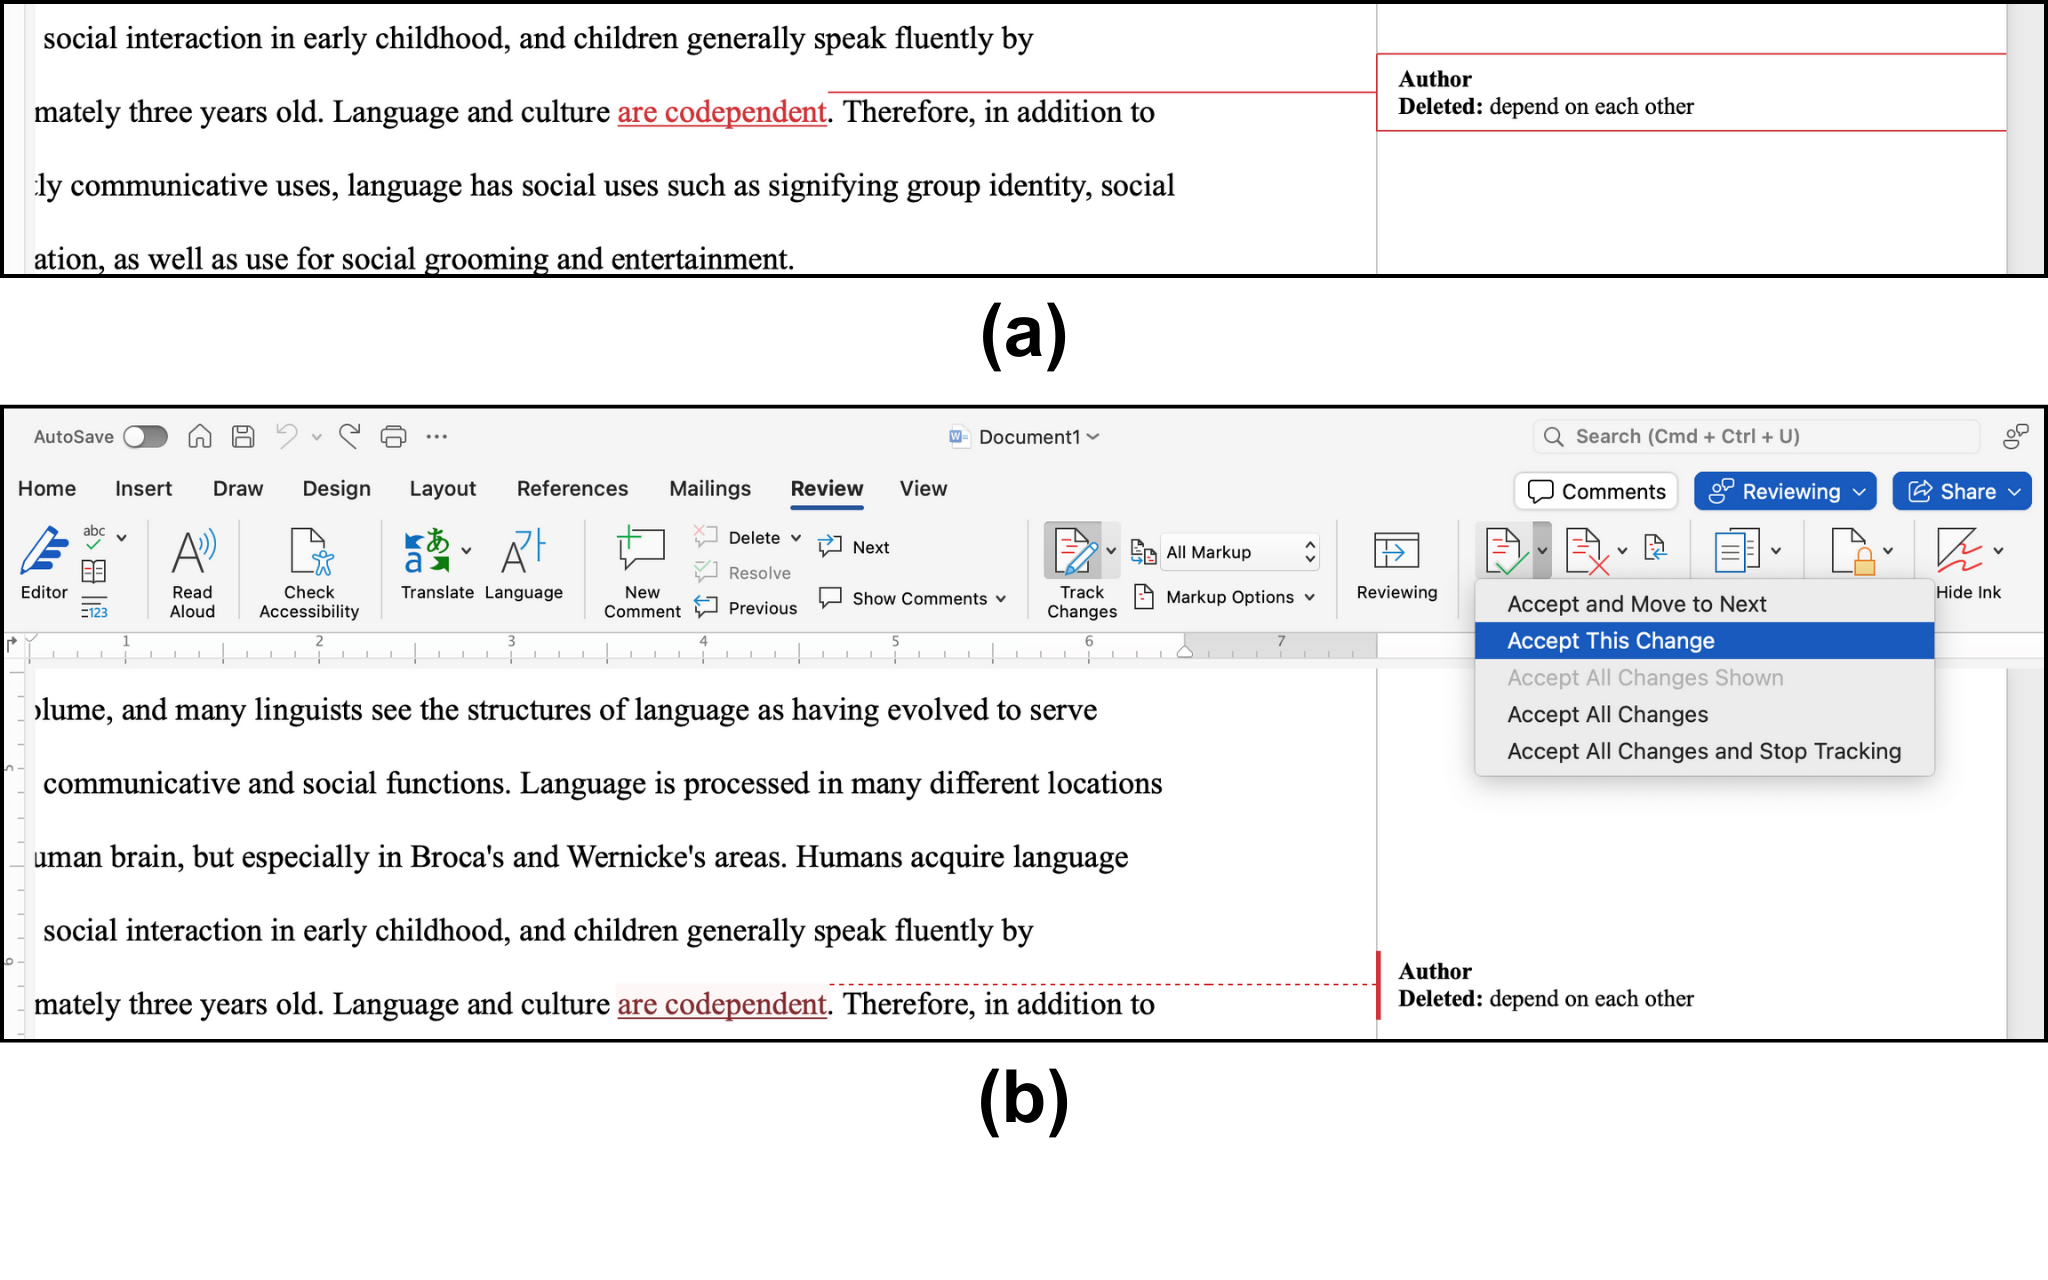This screenshot has height=1280, width=2048.
Task: Click the Share button
Action: pyautogui.click(x=1962, y=491)
